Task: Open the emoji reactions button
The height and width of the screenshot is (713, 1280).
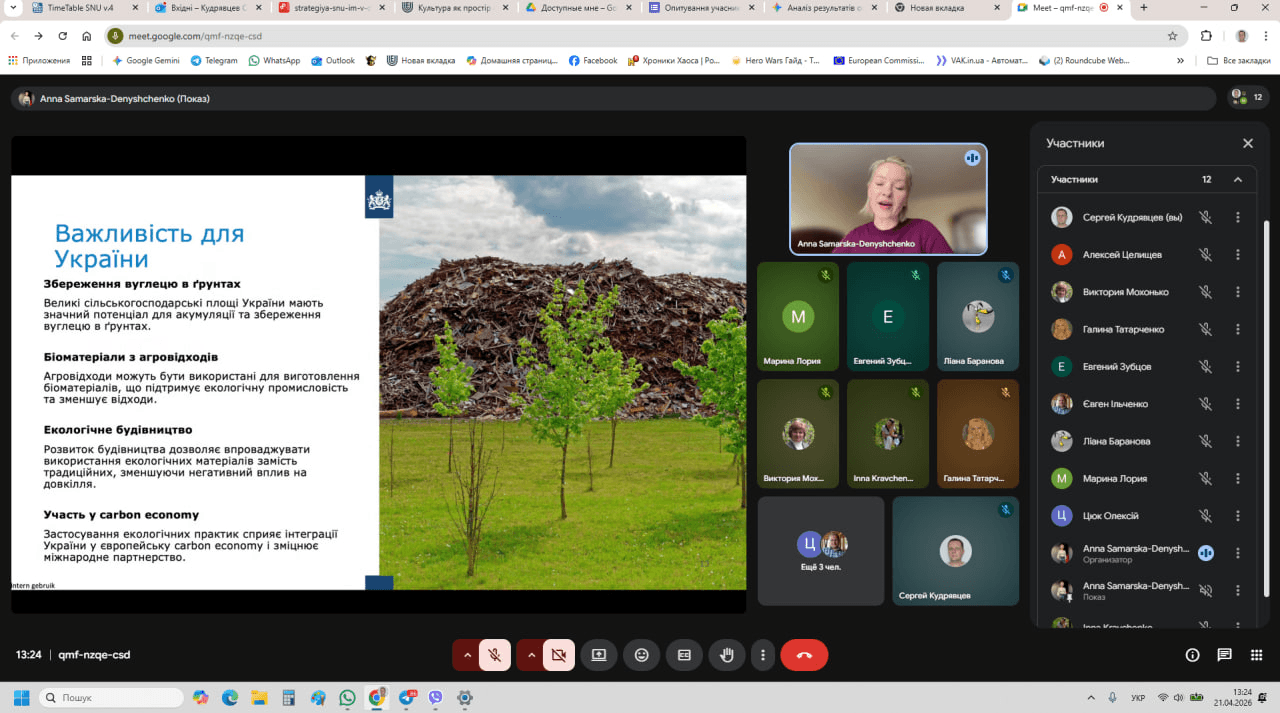Action: click(641, 655)
